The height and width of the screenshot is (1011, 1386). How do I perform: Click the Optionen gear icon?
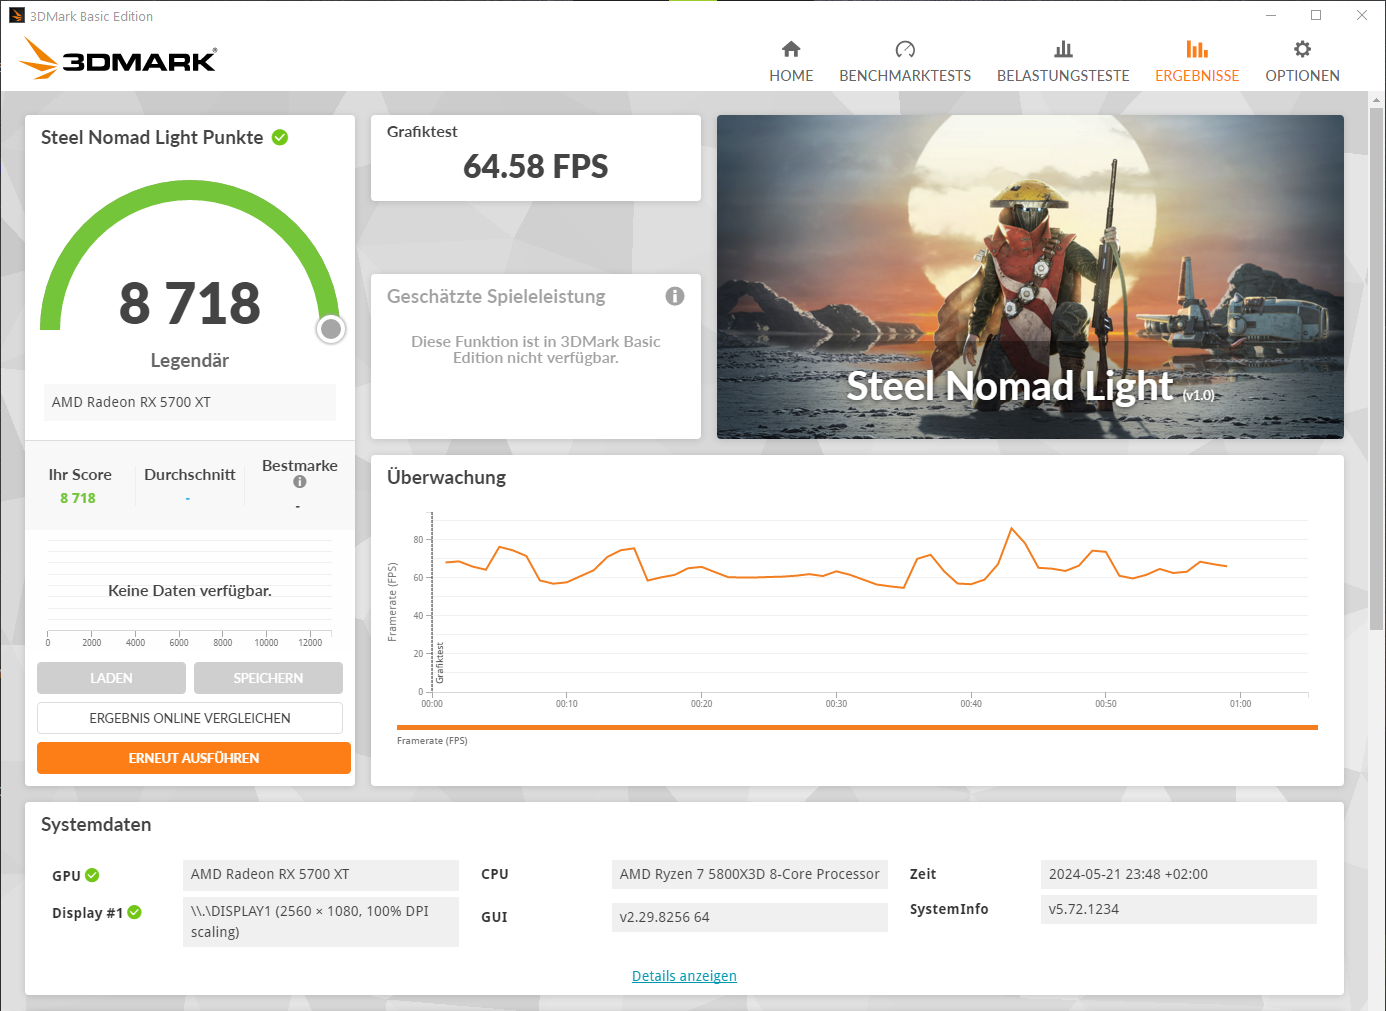[x=1302, y=49]
